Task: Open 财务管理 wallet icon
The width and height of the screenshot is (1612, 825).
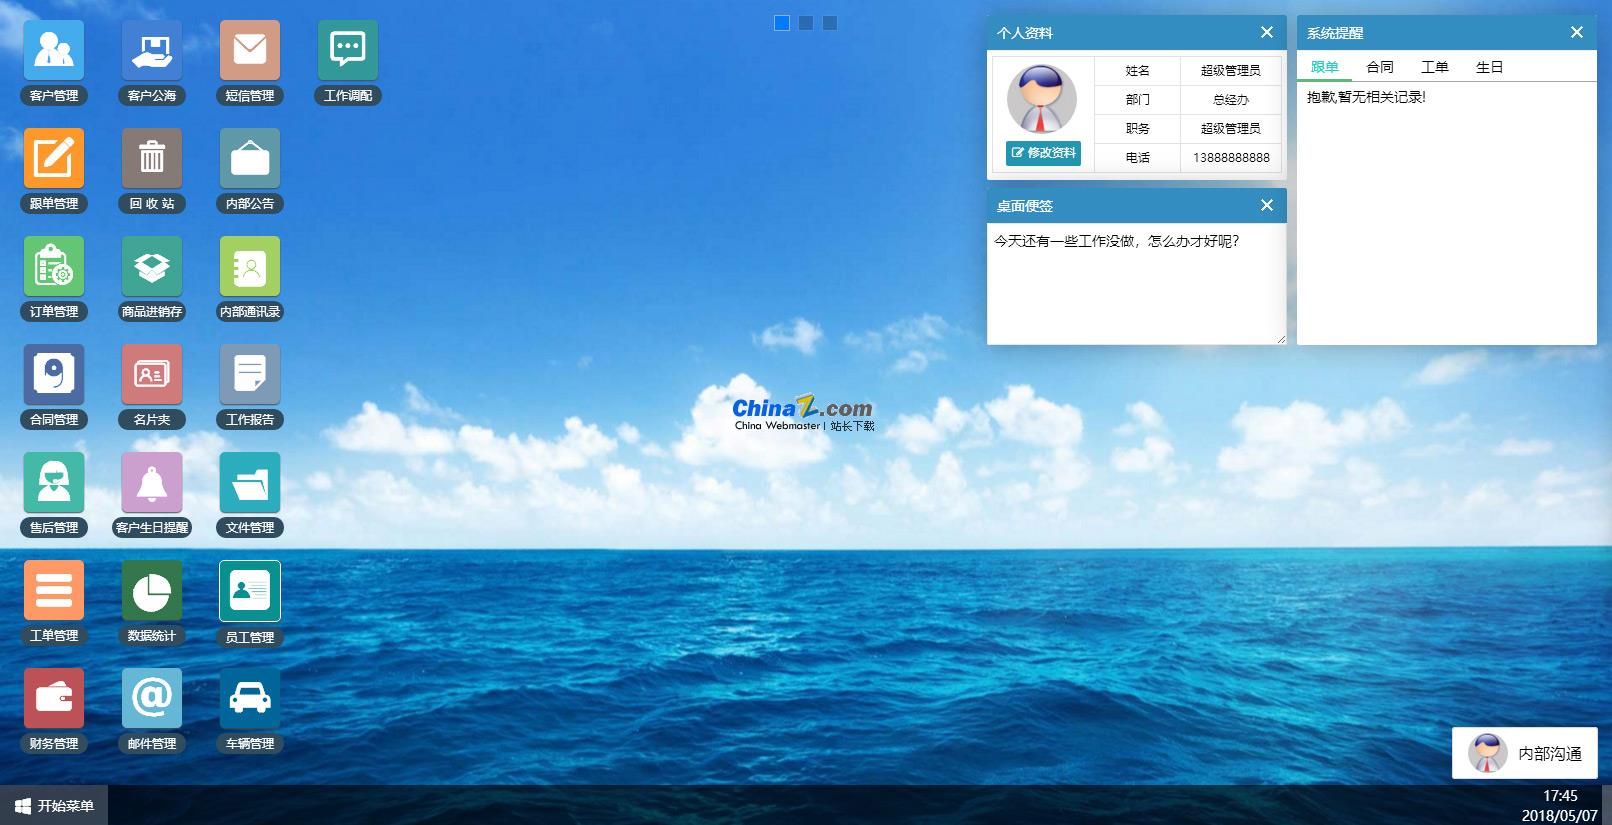Action: pos(54,699)
